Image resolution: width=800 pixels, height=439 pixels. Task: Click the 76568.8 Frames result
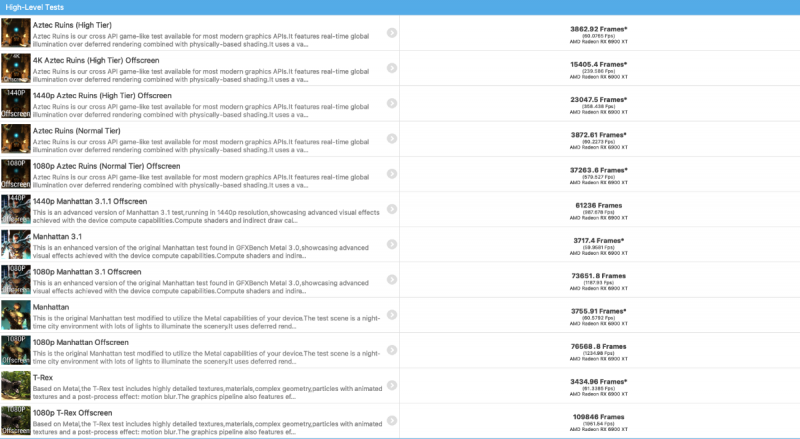598,346
